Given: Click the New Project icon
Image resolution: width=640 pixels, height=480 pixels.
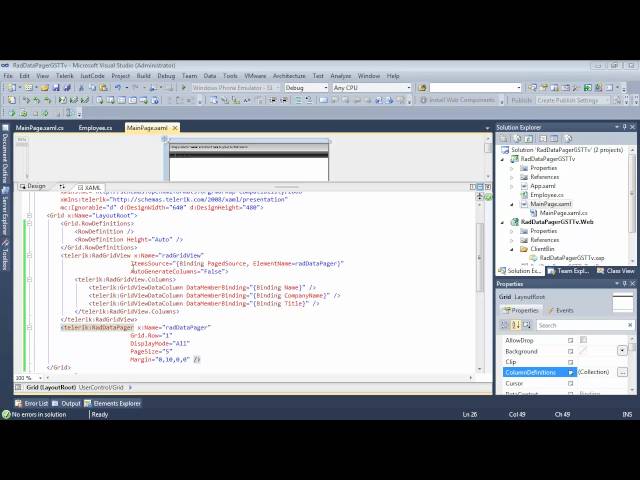Looking at the screenshot, I should click(12, 88).
